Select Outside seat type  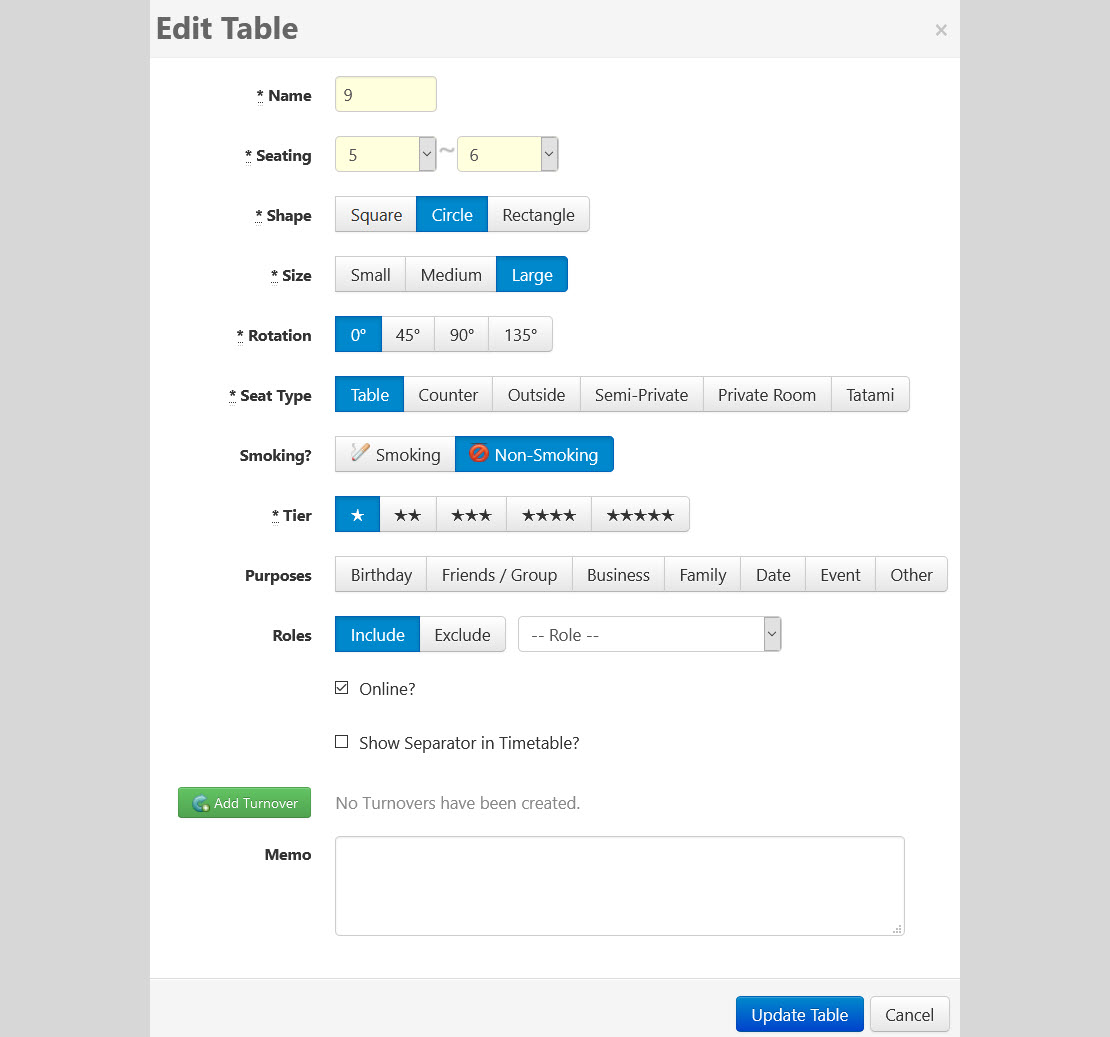(x=537, y=395)
